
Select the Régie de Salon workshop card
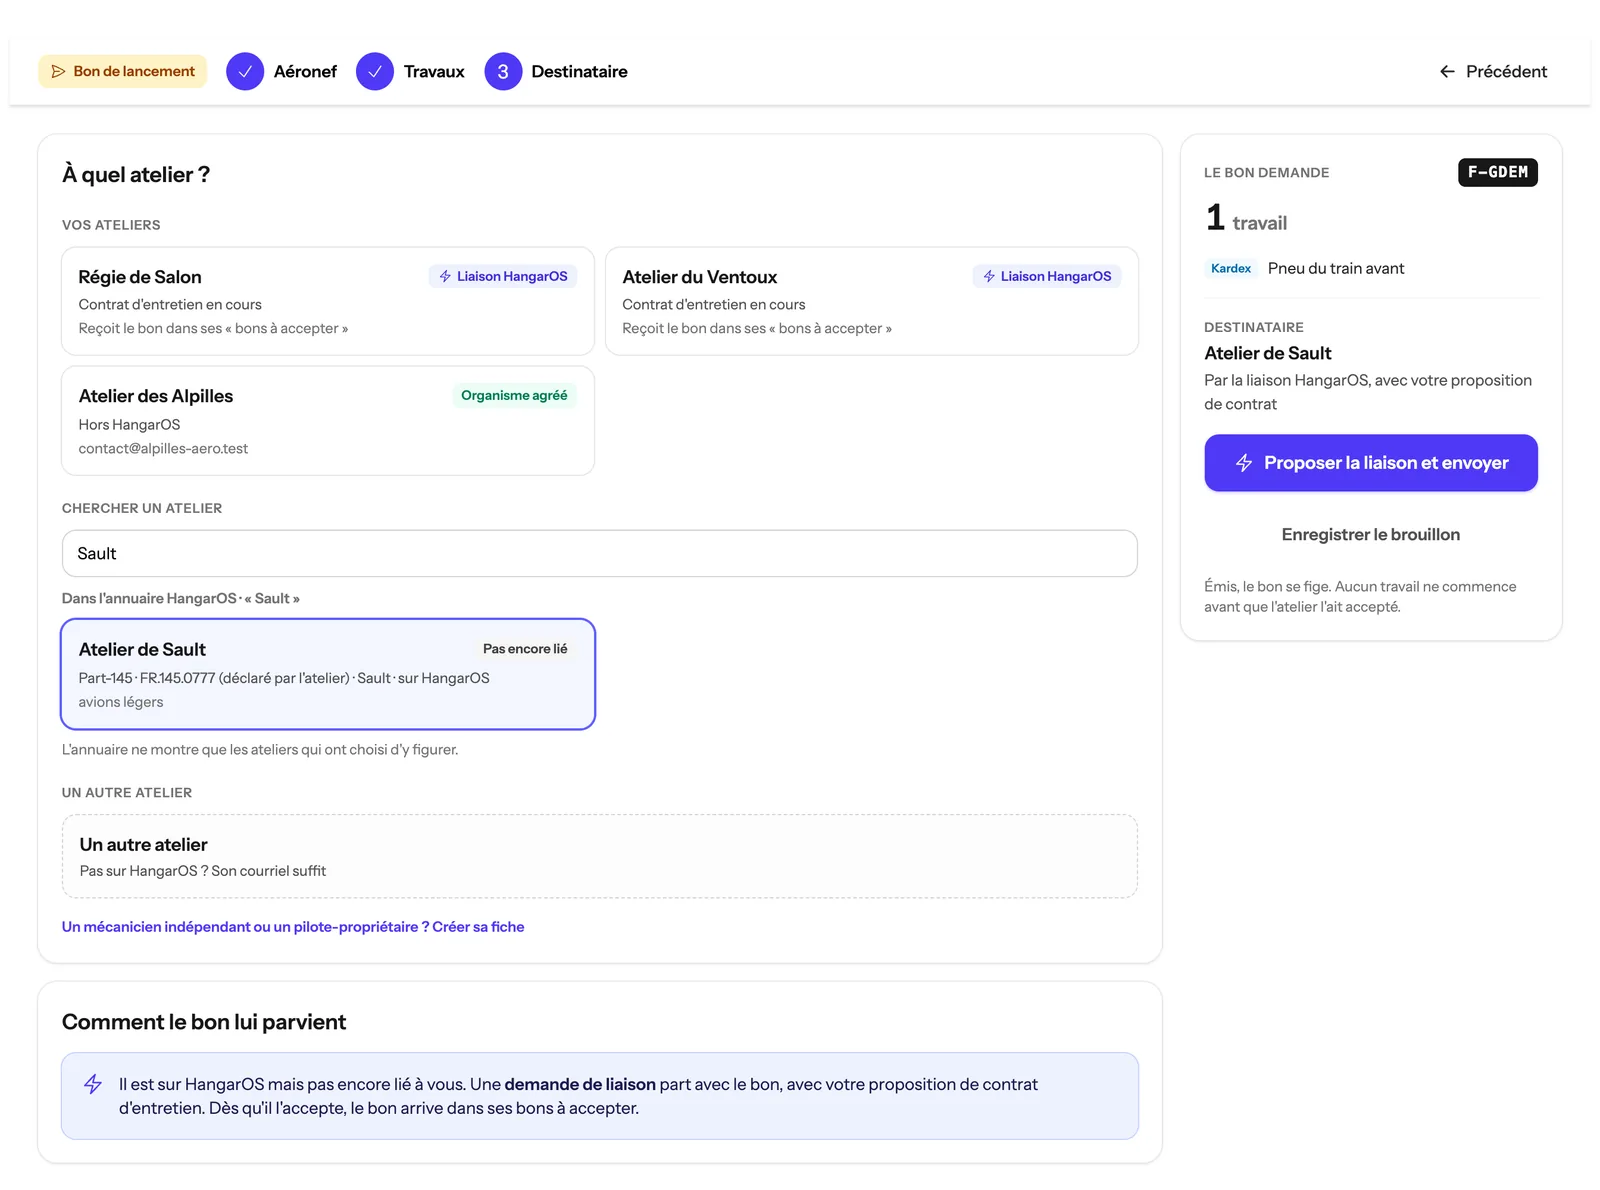(328, 301)
